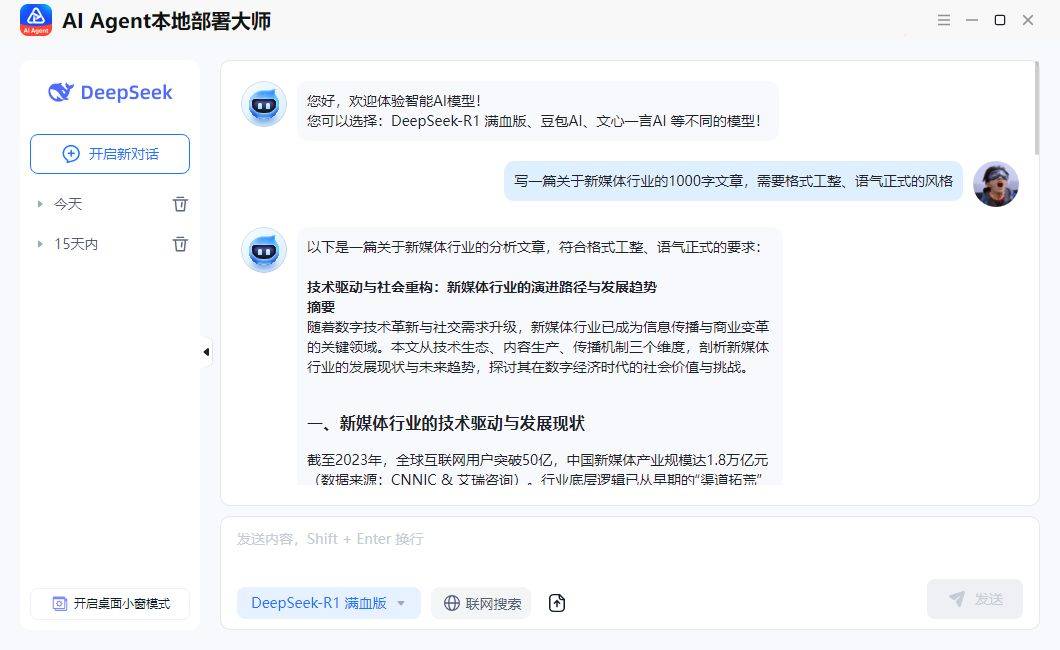Click the heading 一、新媒体行业的技术驱动与发展现状
1060x650 pixels.
click(445, 424)
